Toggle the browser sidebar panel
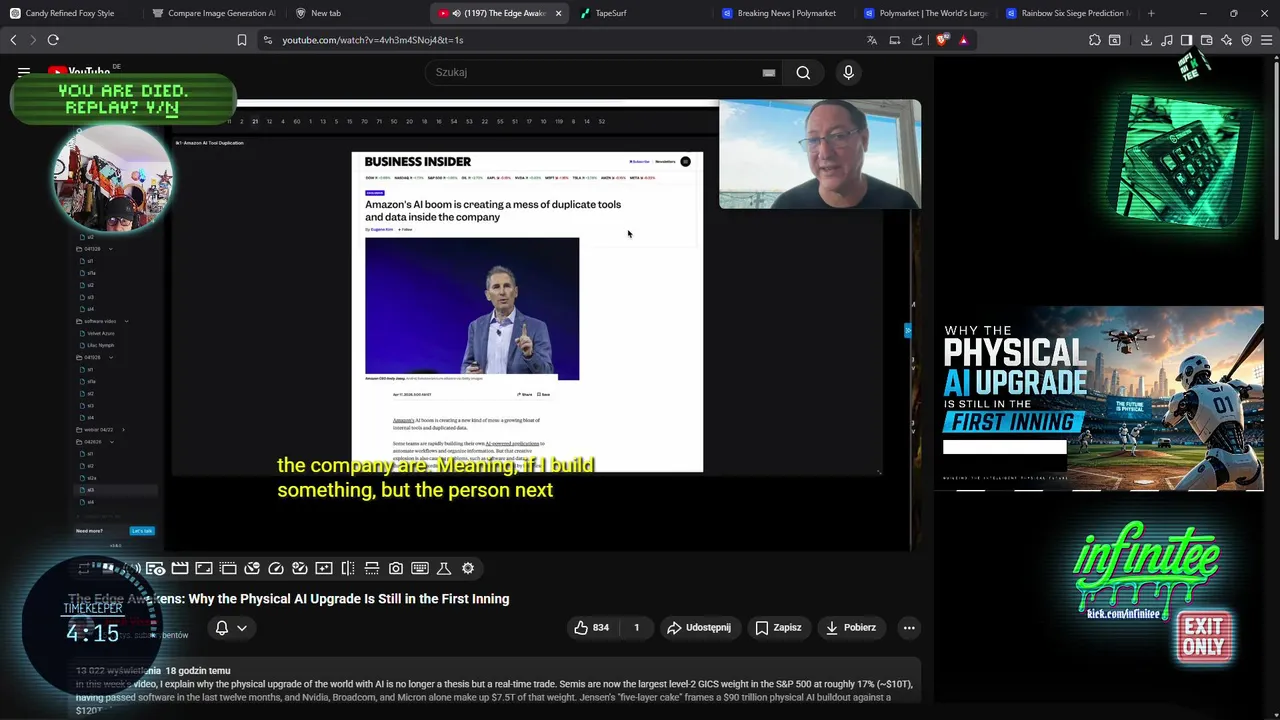This screenshot has height=720, width=1280. tap(1186, 40)
